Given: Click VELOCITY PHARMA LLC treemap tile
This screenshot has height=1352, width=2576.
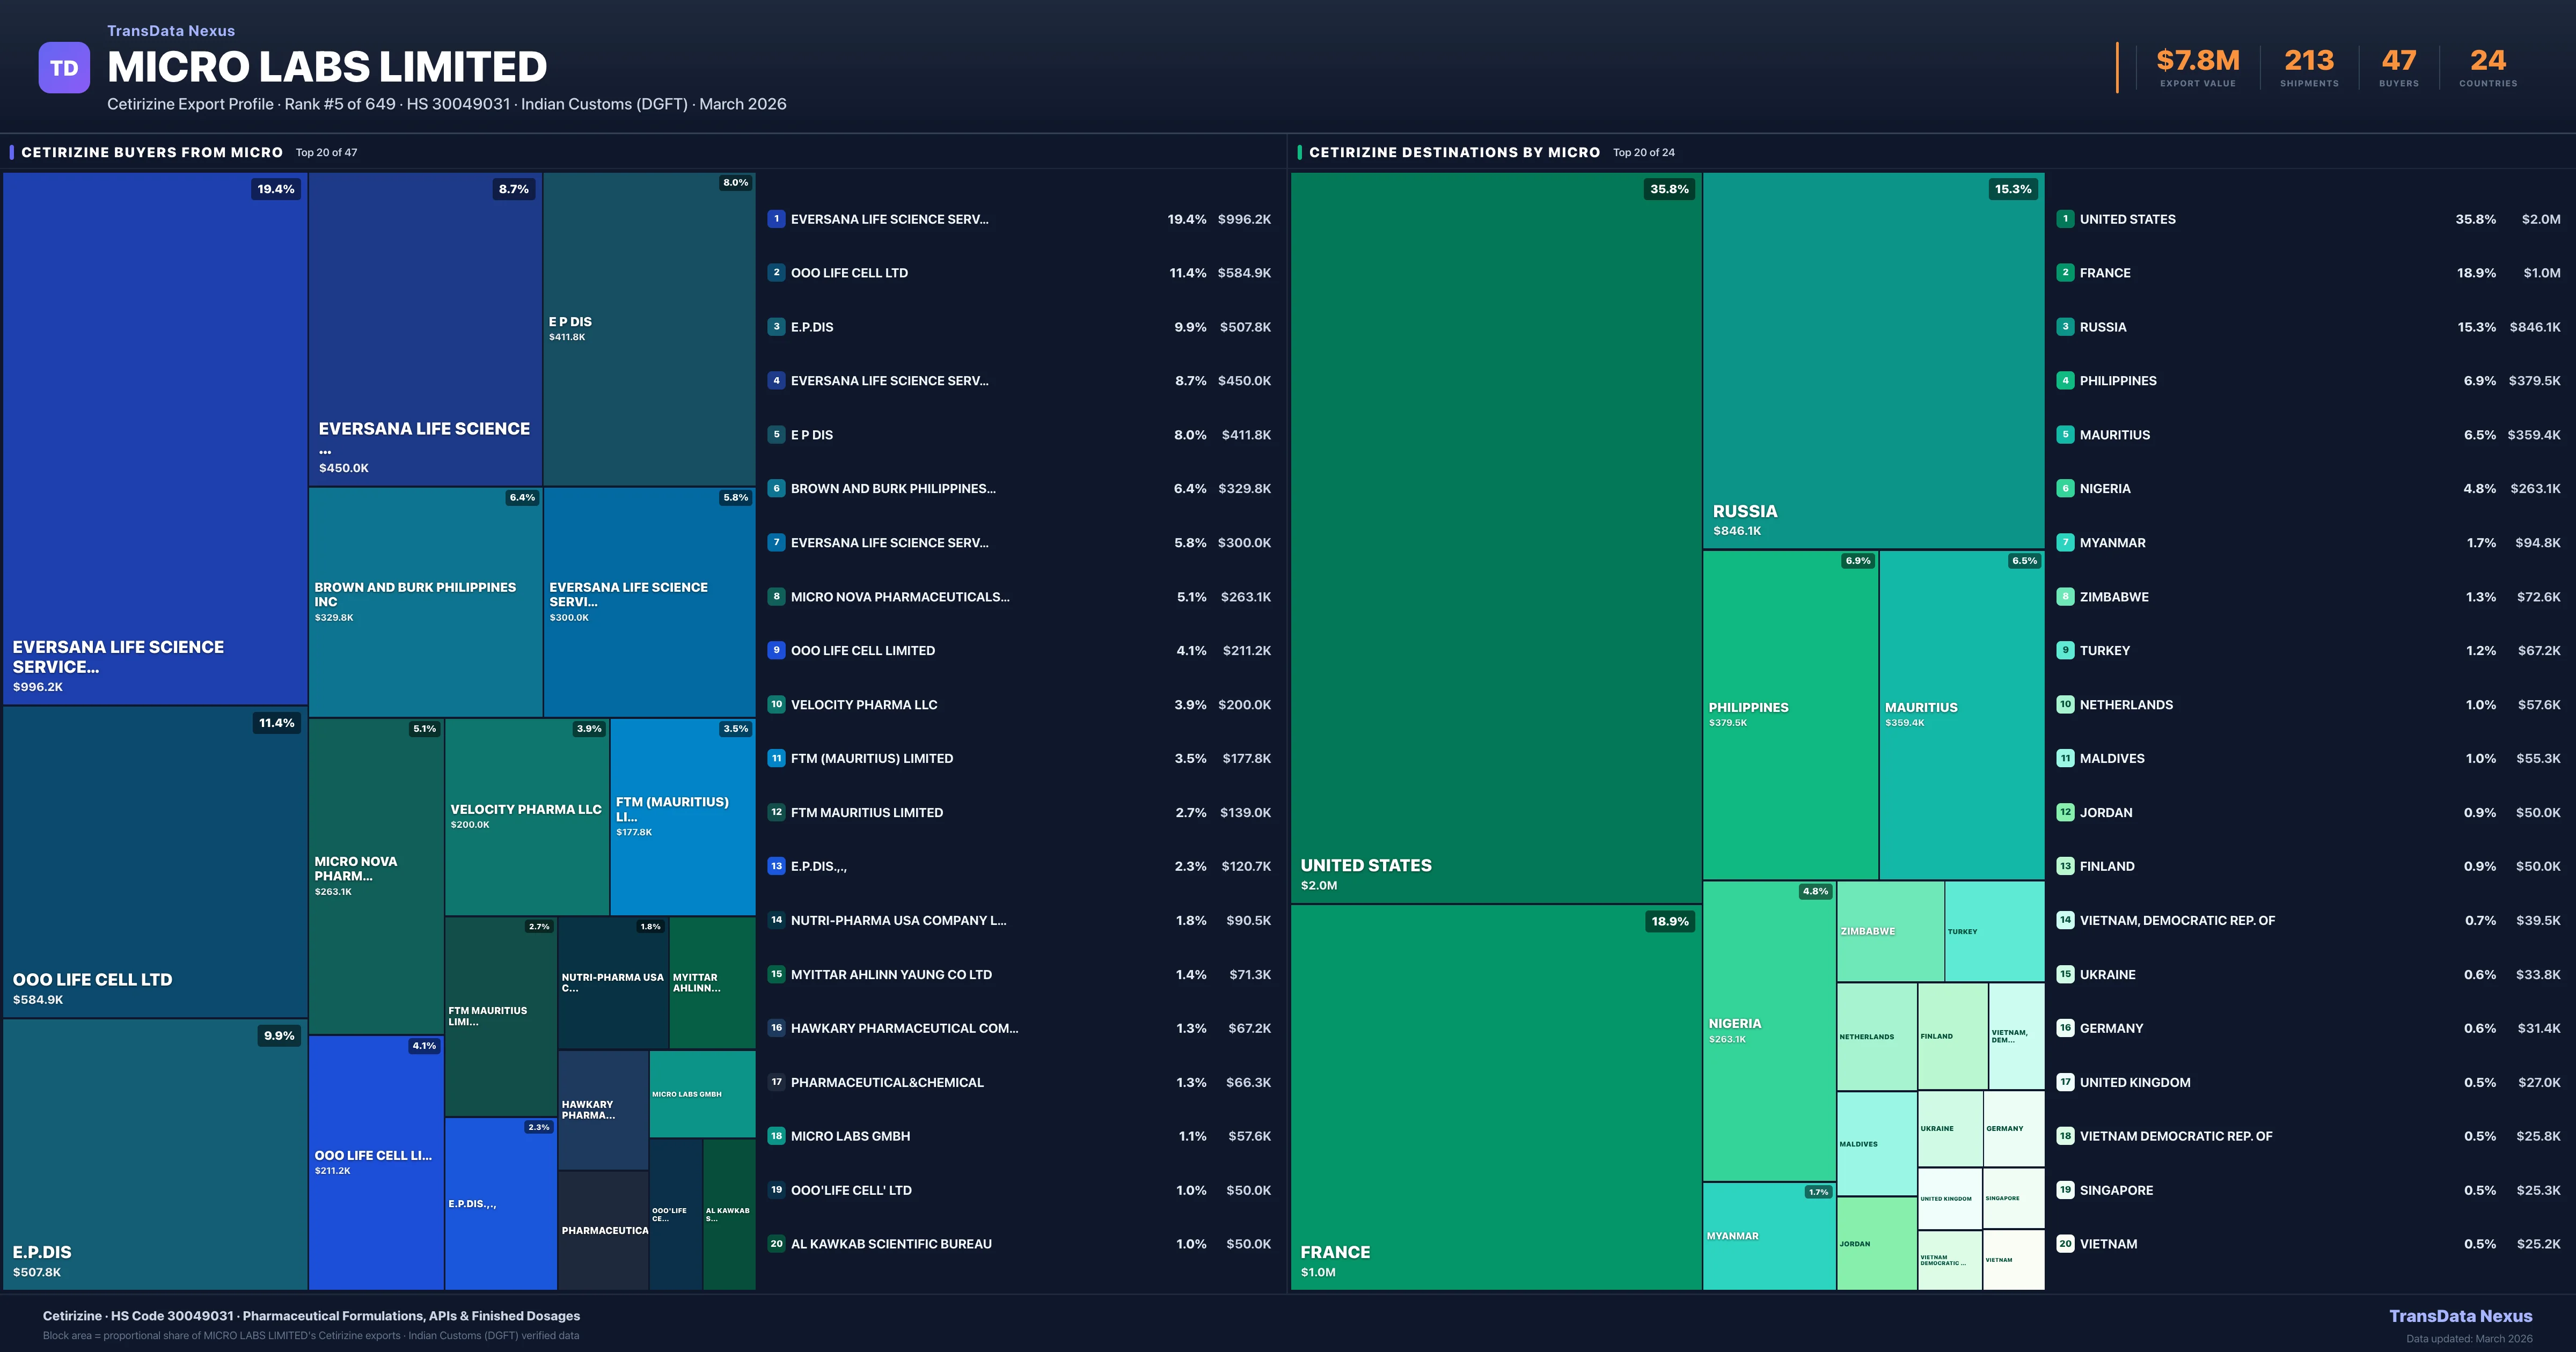Looking at the screenshot, I should 526,816.
